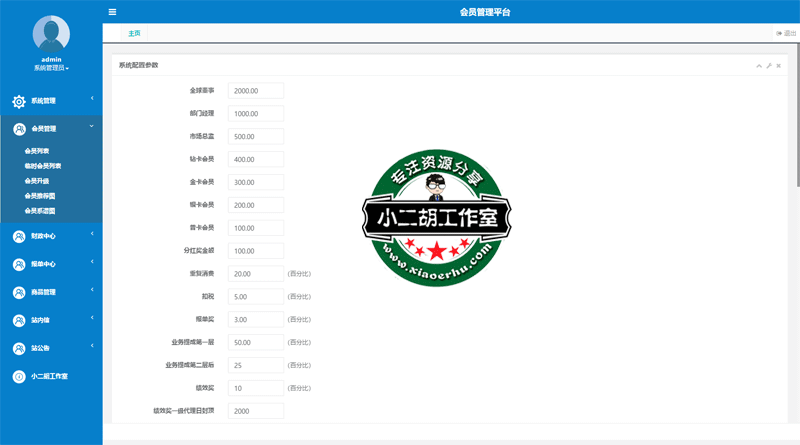Close the 系统配置参数 panel

click(778, 66)
